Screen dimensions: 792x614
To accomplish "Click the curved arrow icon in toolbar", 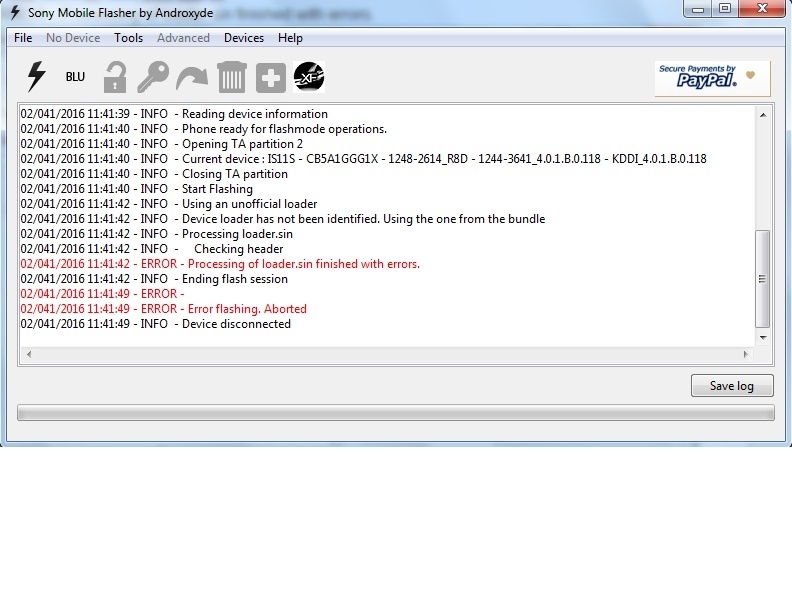I will tap(192, 77).
